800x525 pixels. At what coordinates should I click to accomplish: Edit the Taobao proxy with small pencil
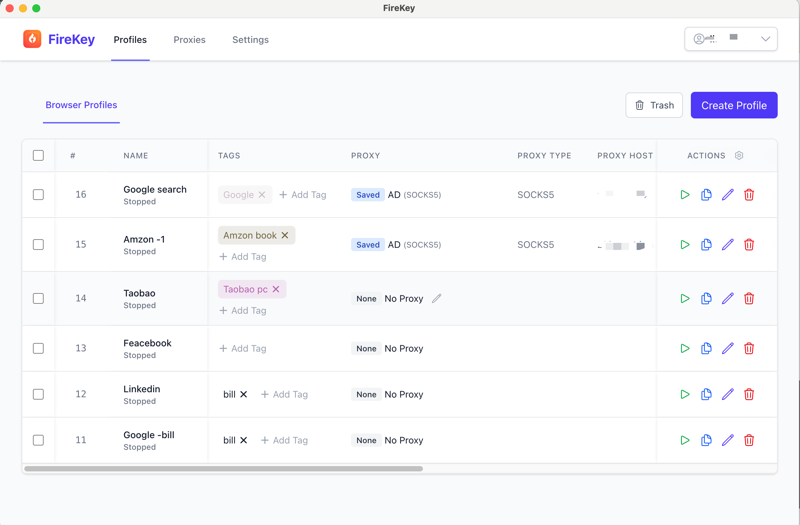coord(437,299)
